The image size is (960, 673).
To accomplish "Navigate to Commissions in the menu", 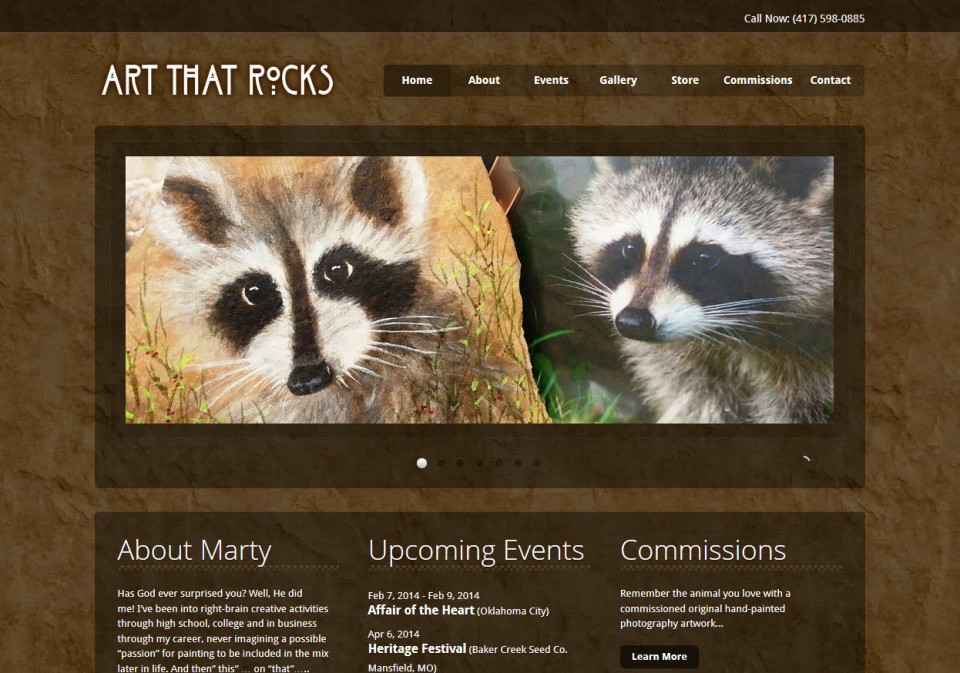I will (757, 80).
